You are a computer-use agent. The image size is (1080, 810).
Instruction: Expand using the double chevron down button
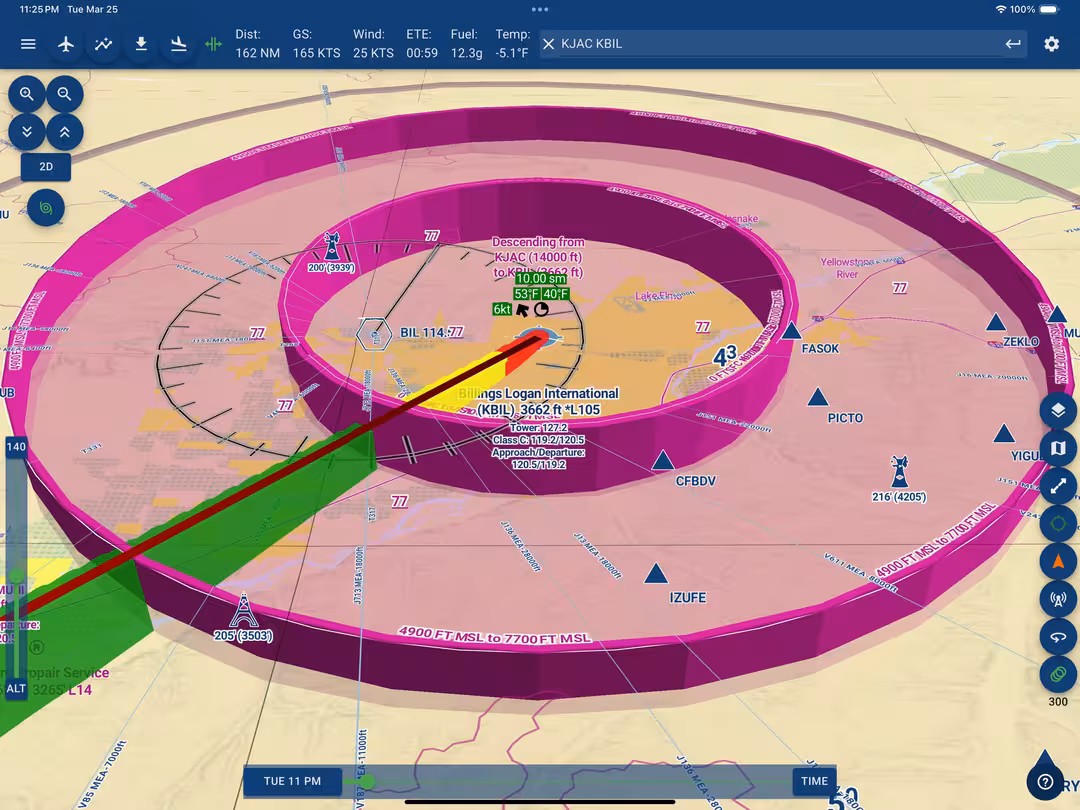click(27, 131)
